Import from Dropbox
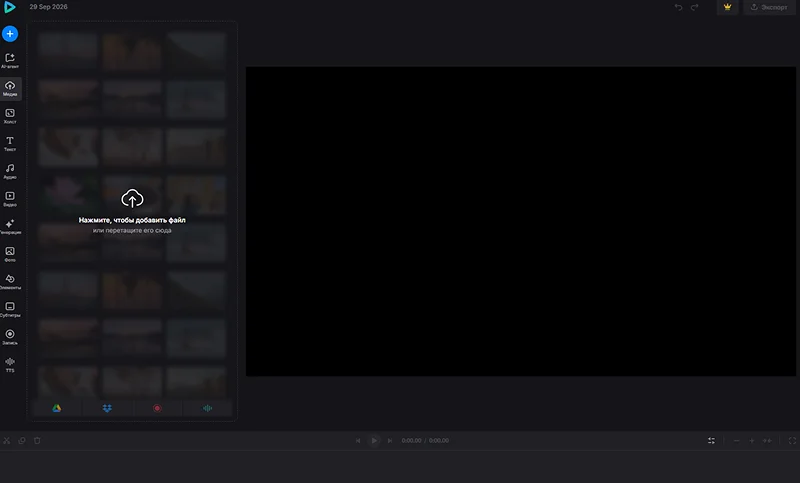The image size is (800, 483). pyautogui.click(x=107, y=408)
